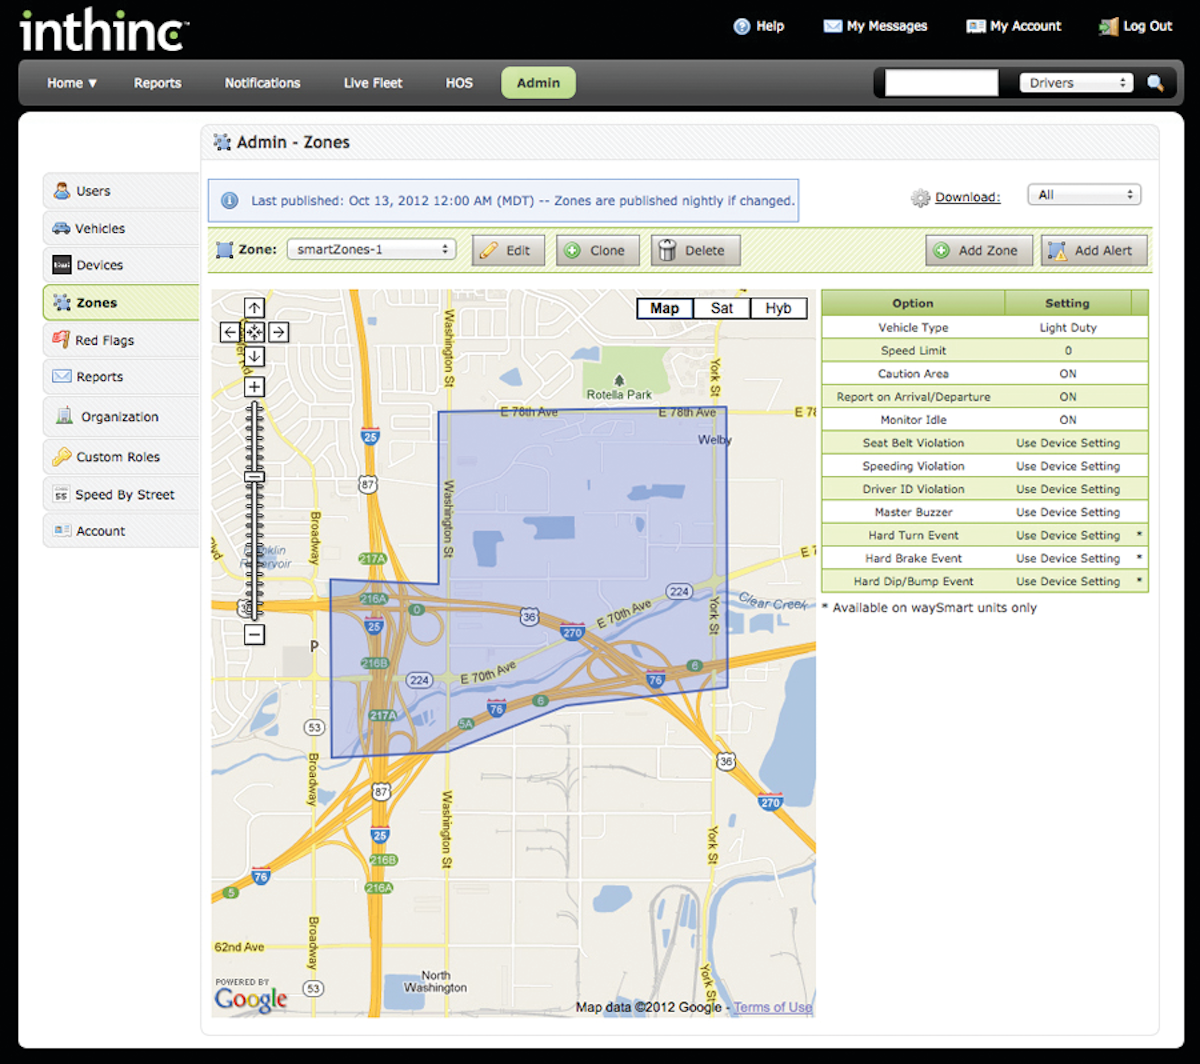Click the Download gear icon
Viewport: 1200px width, 1064px height.
point(922,197)
